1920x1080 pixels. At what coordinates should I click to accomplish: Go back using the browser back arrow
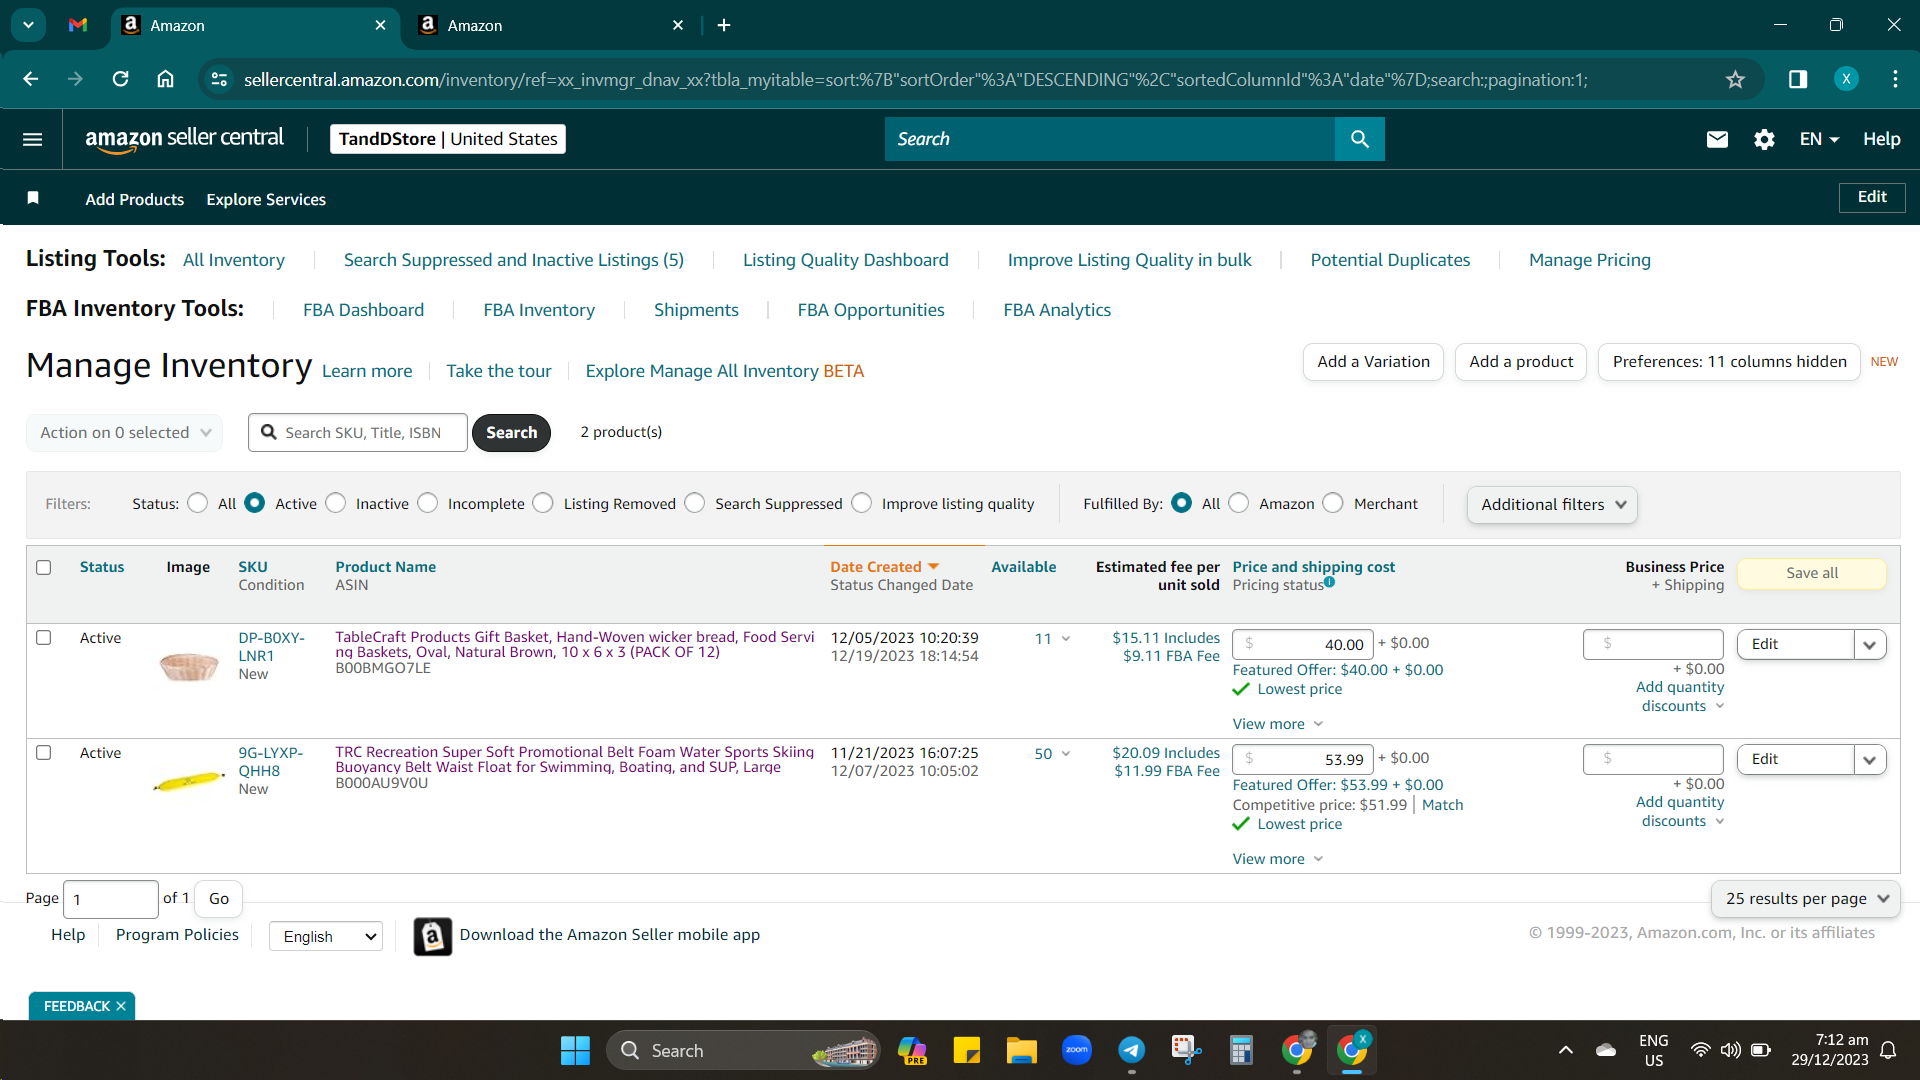31,79
